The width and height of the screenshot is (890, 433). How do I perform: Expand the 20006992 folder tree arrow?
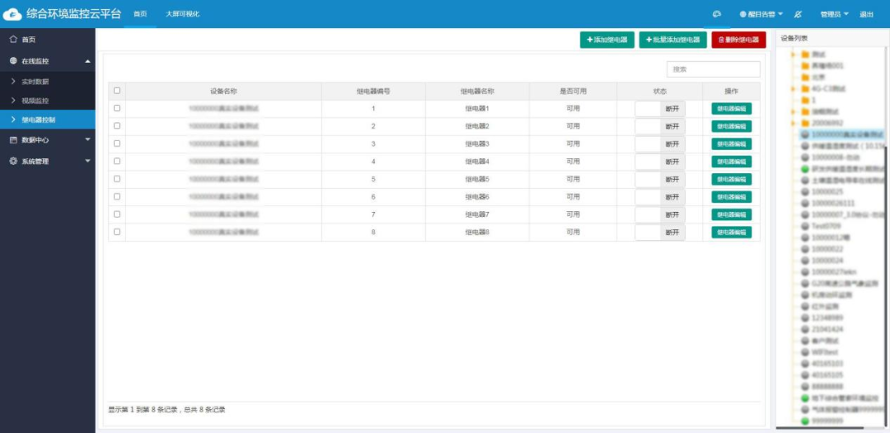coord(793,123)
